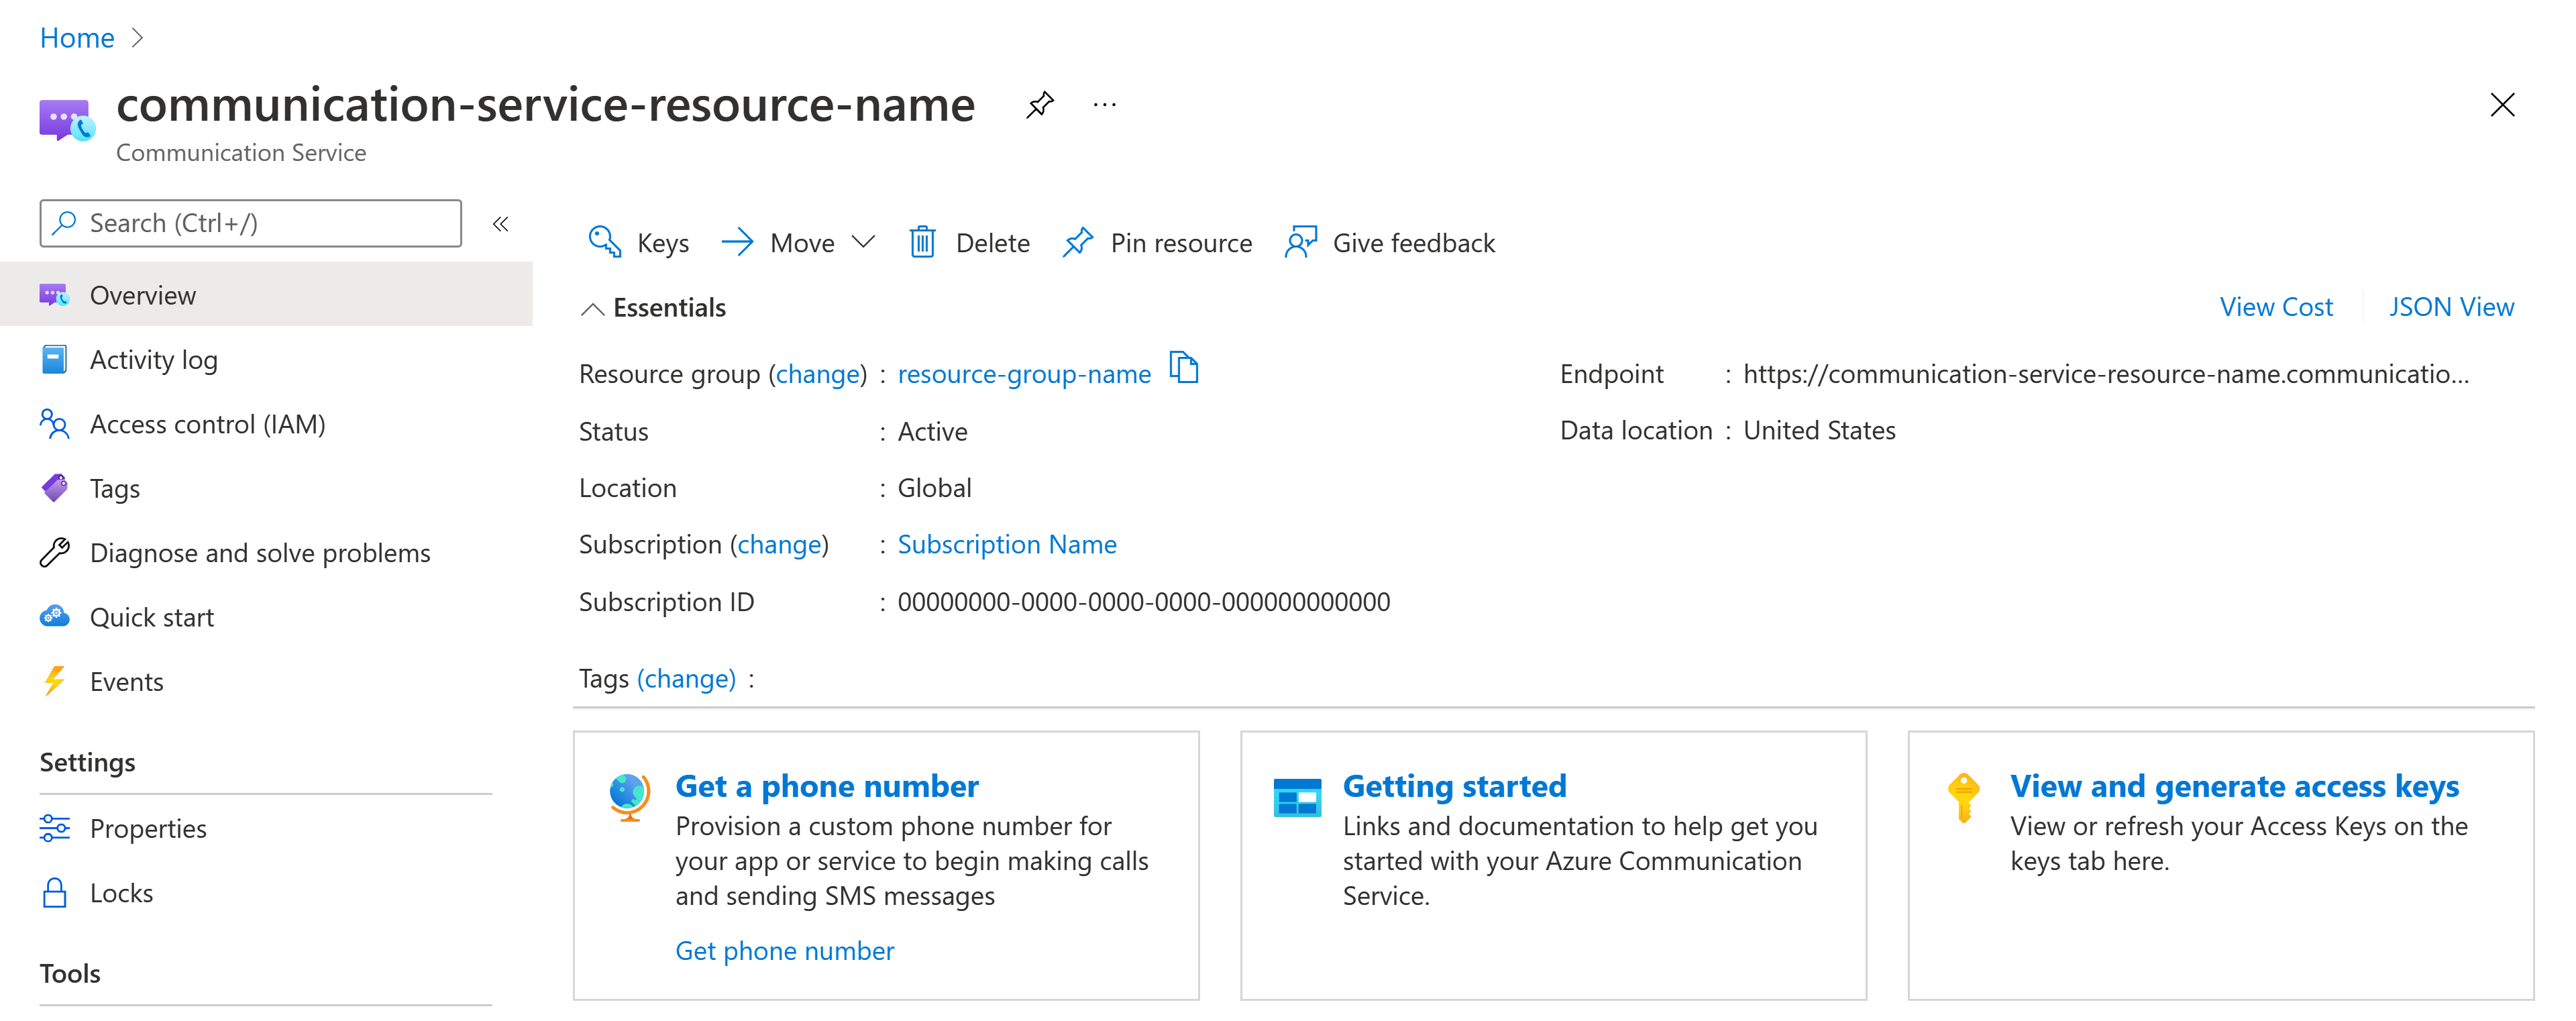Click the resource-group-name link
The image size is (2576, 1021).
click(x=1022, y=372)
